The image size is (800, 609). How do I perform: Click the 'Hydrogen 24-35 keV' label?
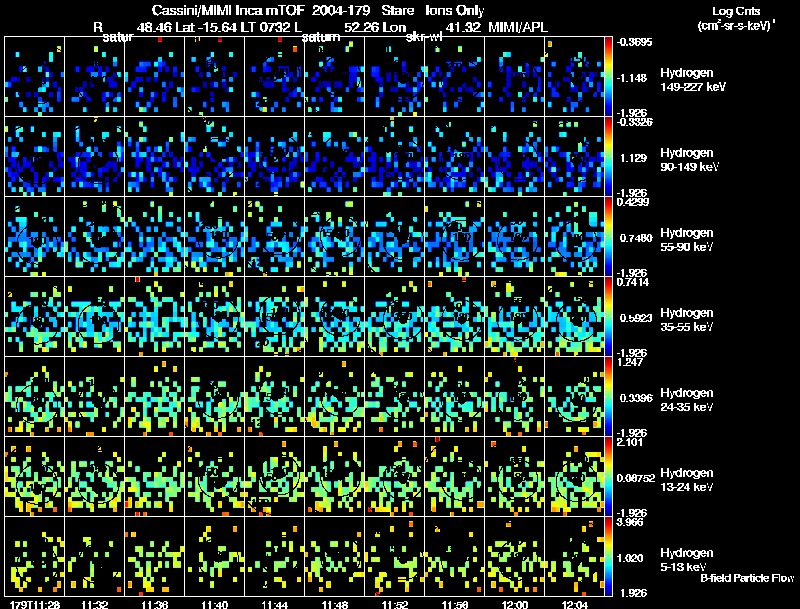tap(687, 400)
